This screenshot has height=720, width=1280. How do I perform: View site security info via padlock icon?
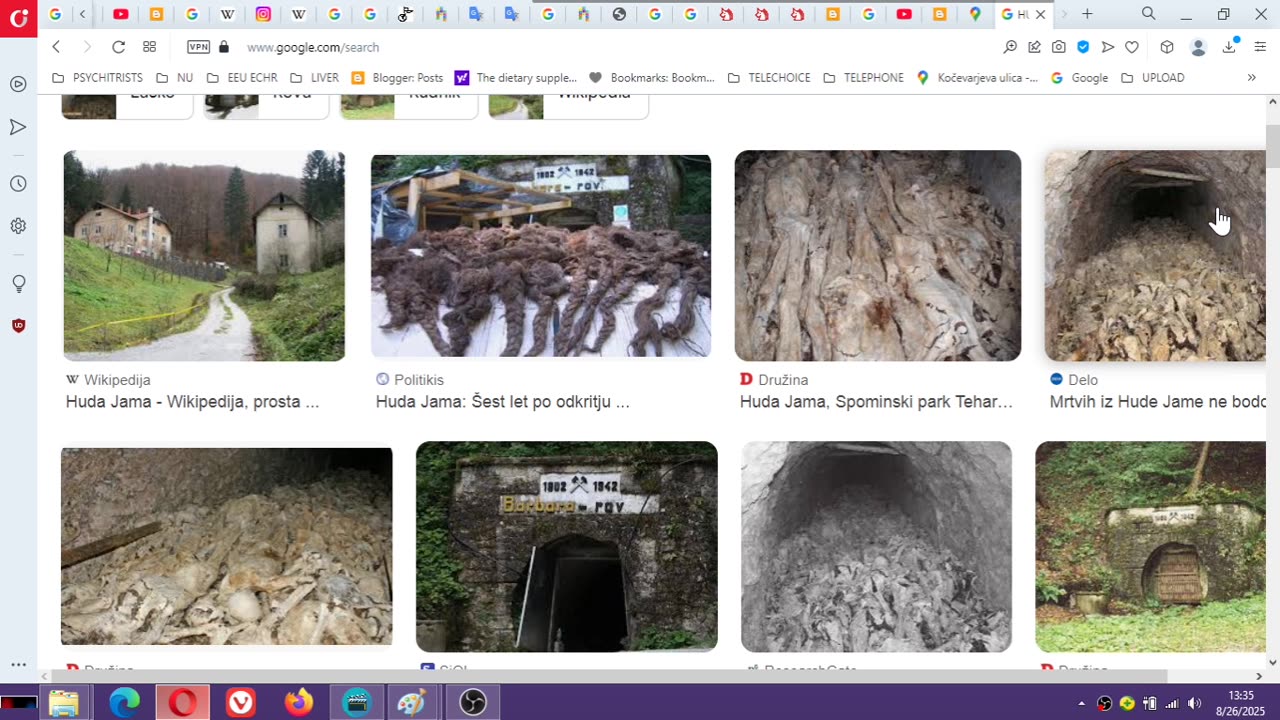point(224,47)
